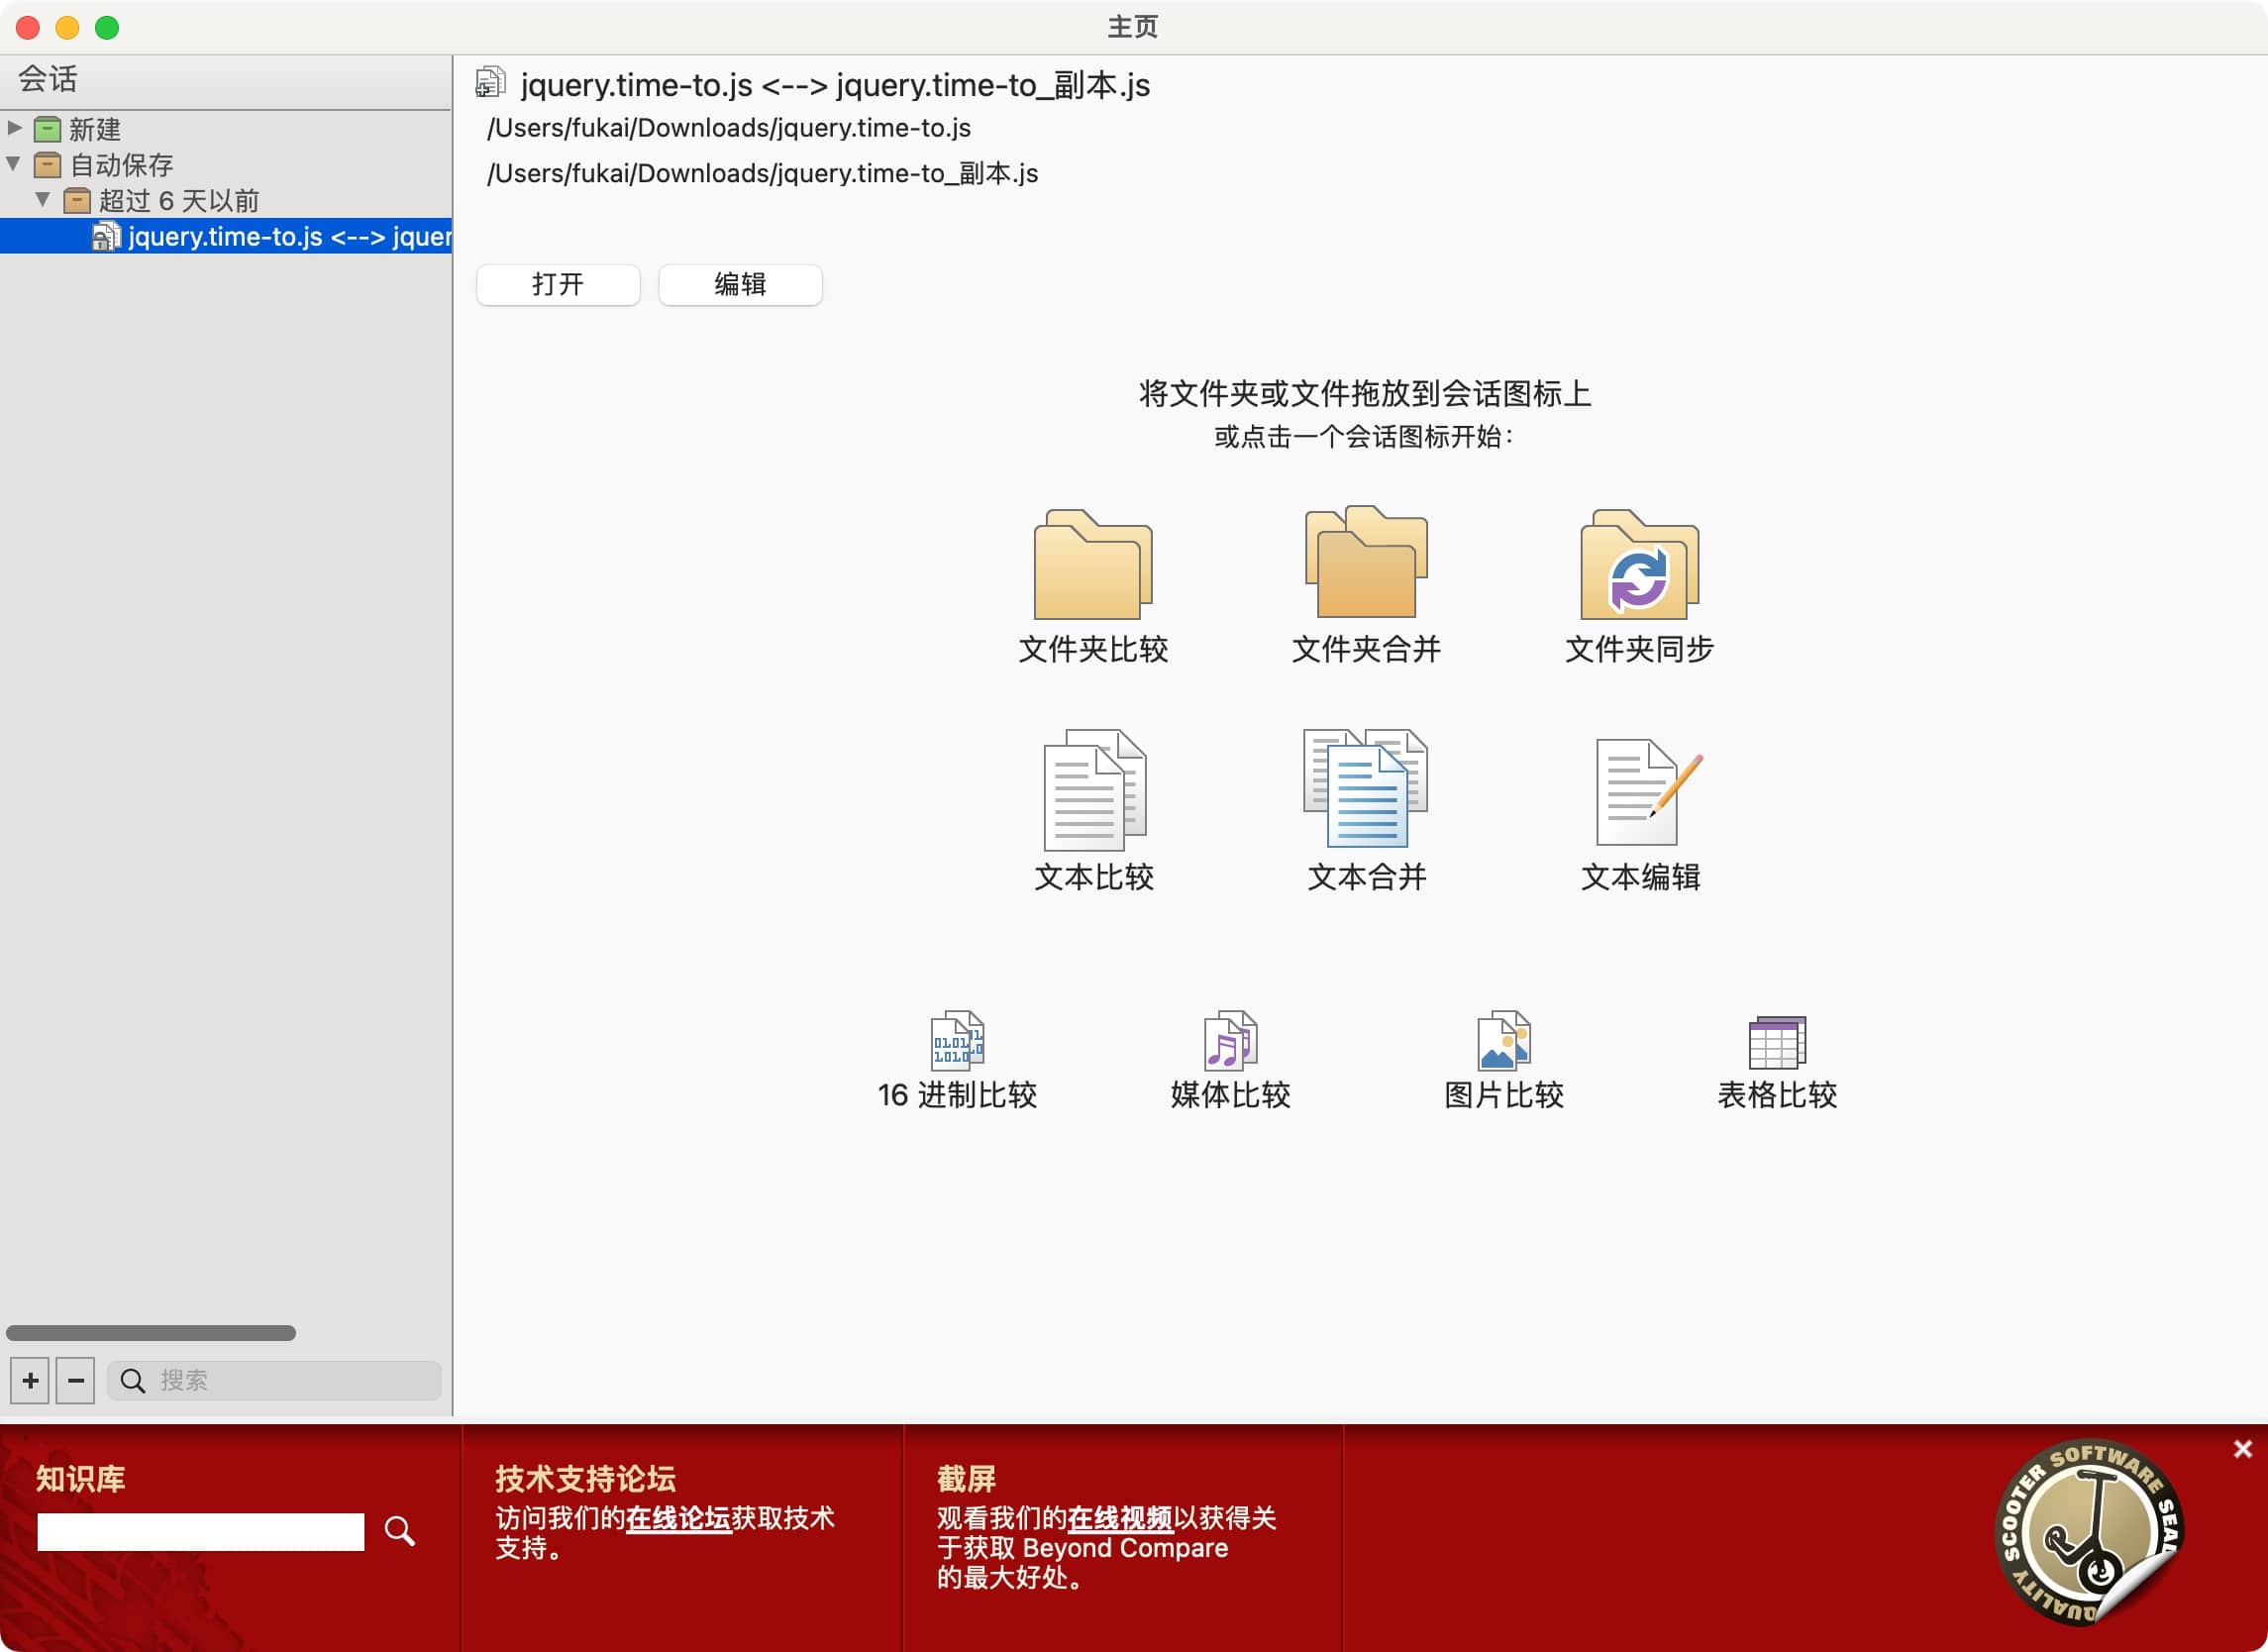The image size is (2268, 1652).
Task: Collapse the 自动保存 tree folder
Action: point(14,163)
